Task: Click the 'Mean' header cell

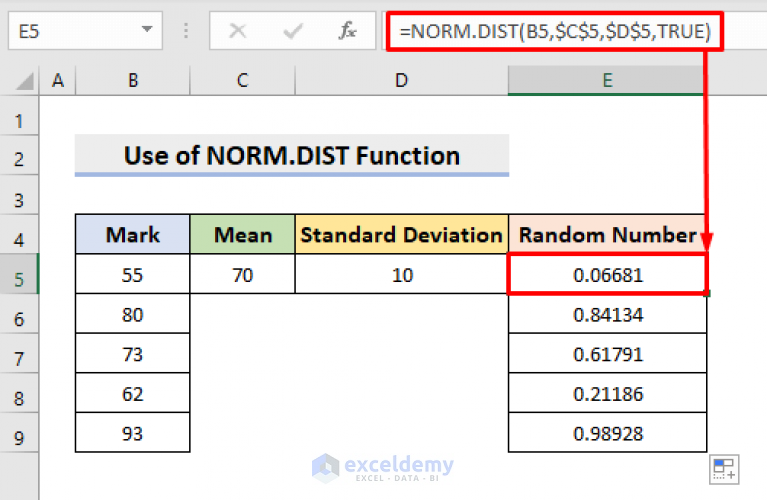Action: pos(243,234)
